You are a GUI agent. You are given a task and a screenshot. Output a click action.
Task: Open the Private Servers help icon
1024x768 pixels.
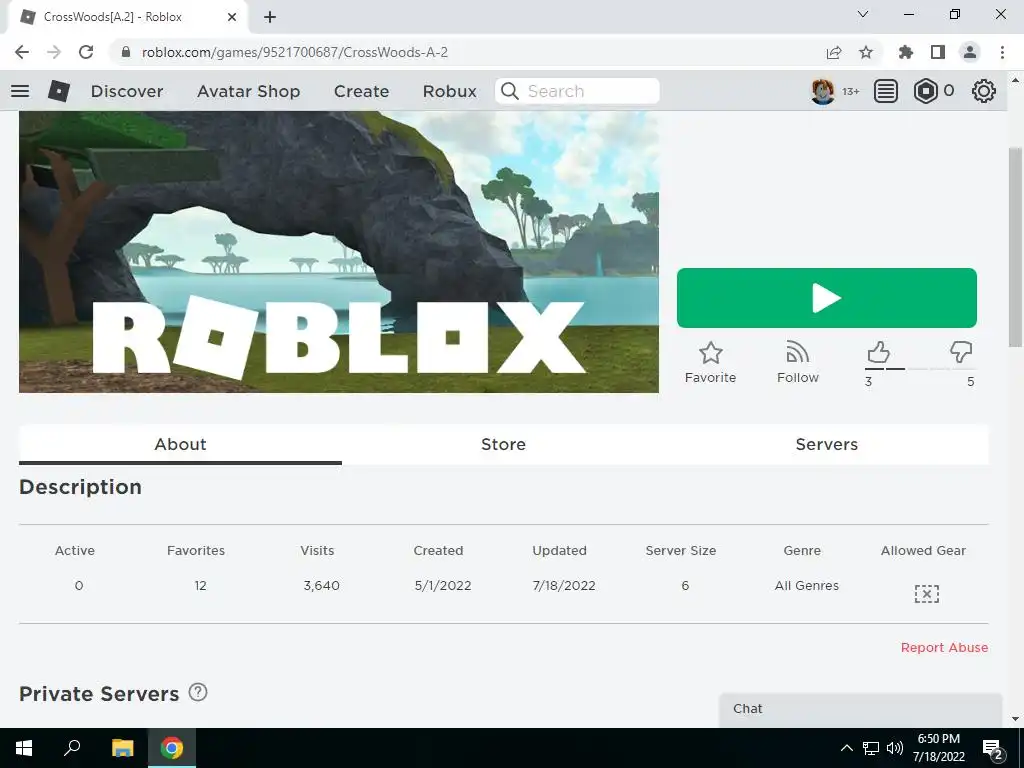pos(198,692)
